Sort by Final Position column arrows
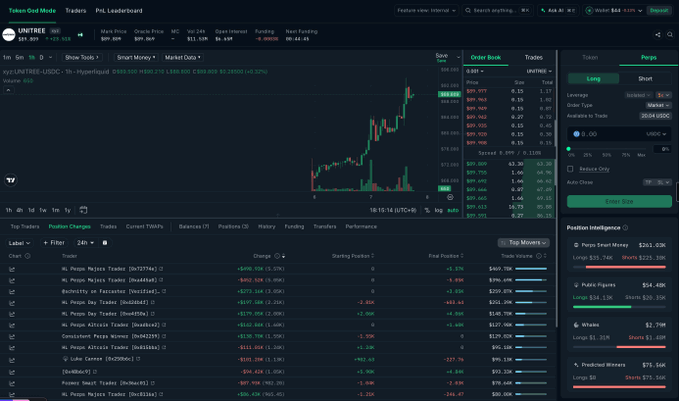The image size is (679, 401). tap(462, 256)
